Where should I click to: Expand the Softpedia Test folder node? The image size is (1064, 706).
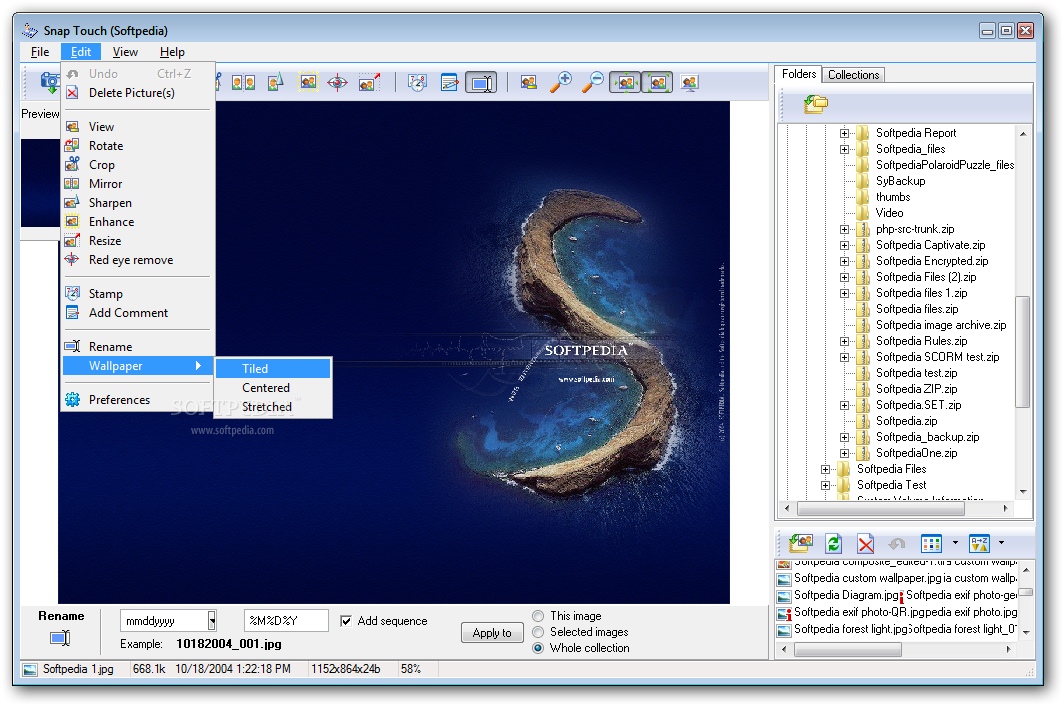click(825, 485)
